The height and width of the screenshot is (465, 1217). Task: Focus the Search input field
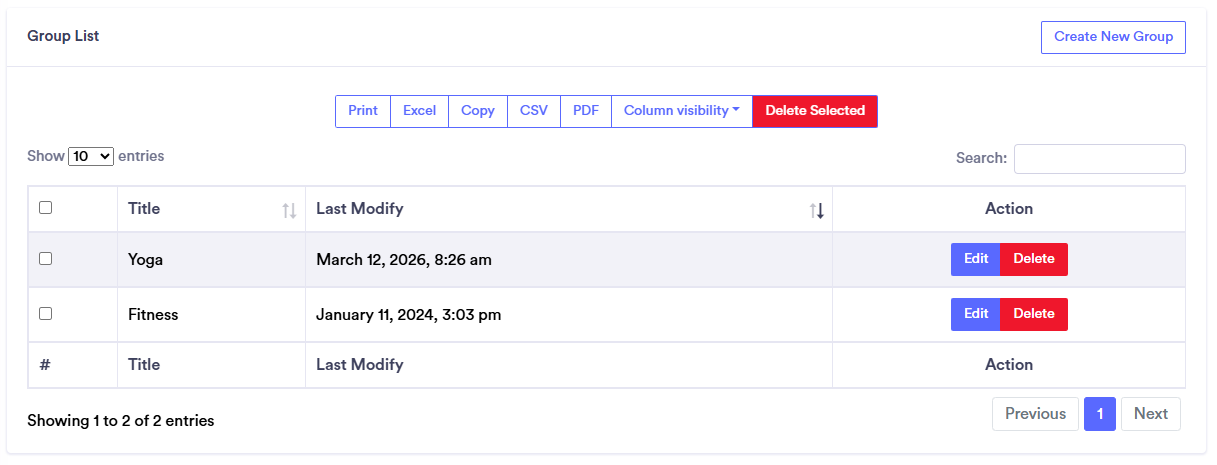(x=1099, y=159)
